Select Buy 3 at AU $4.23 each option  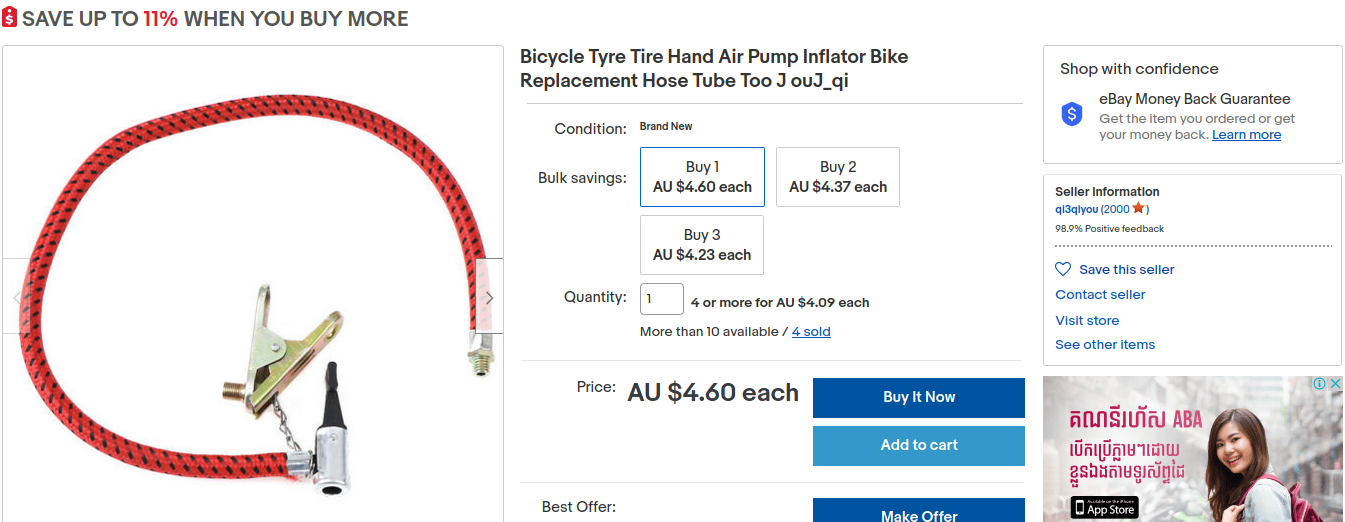coord(702,245)
